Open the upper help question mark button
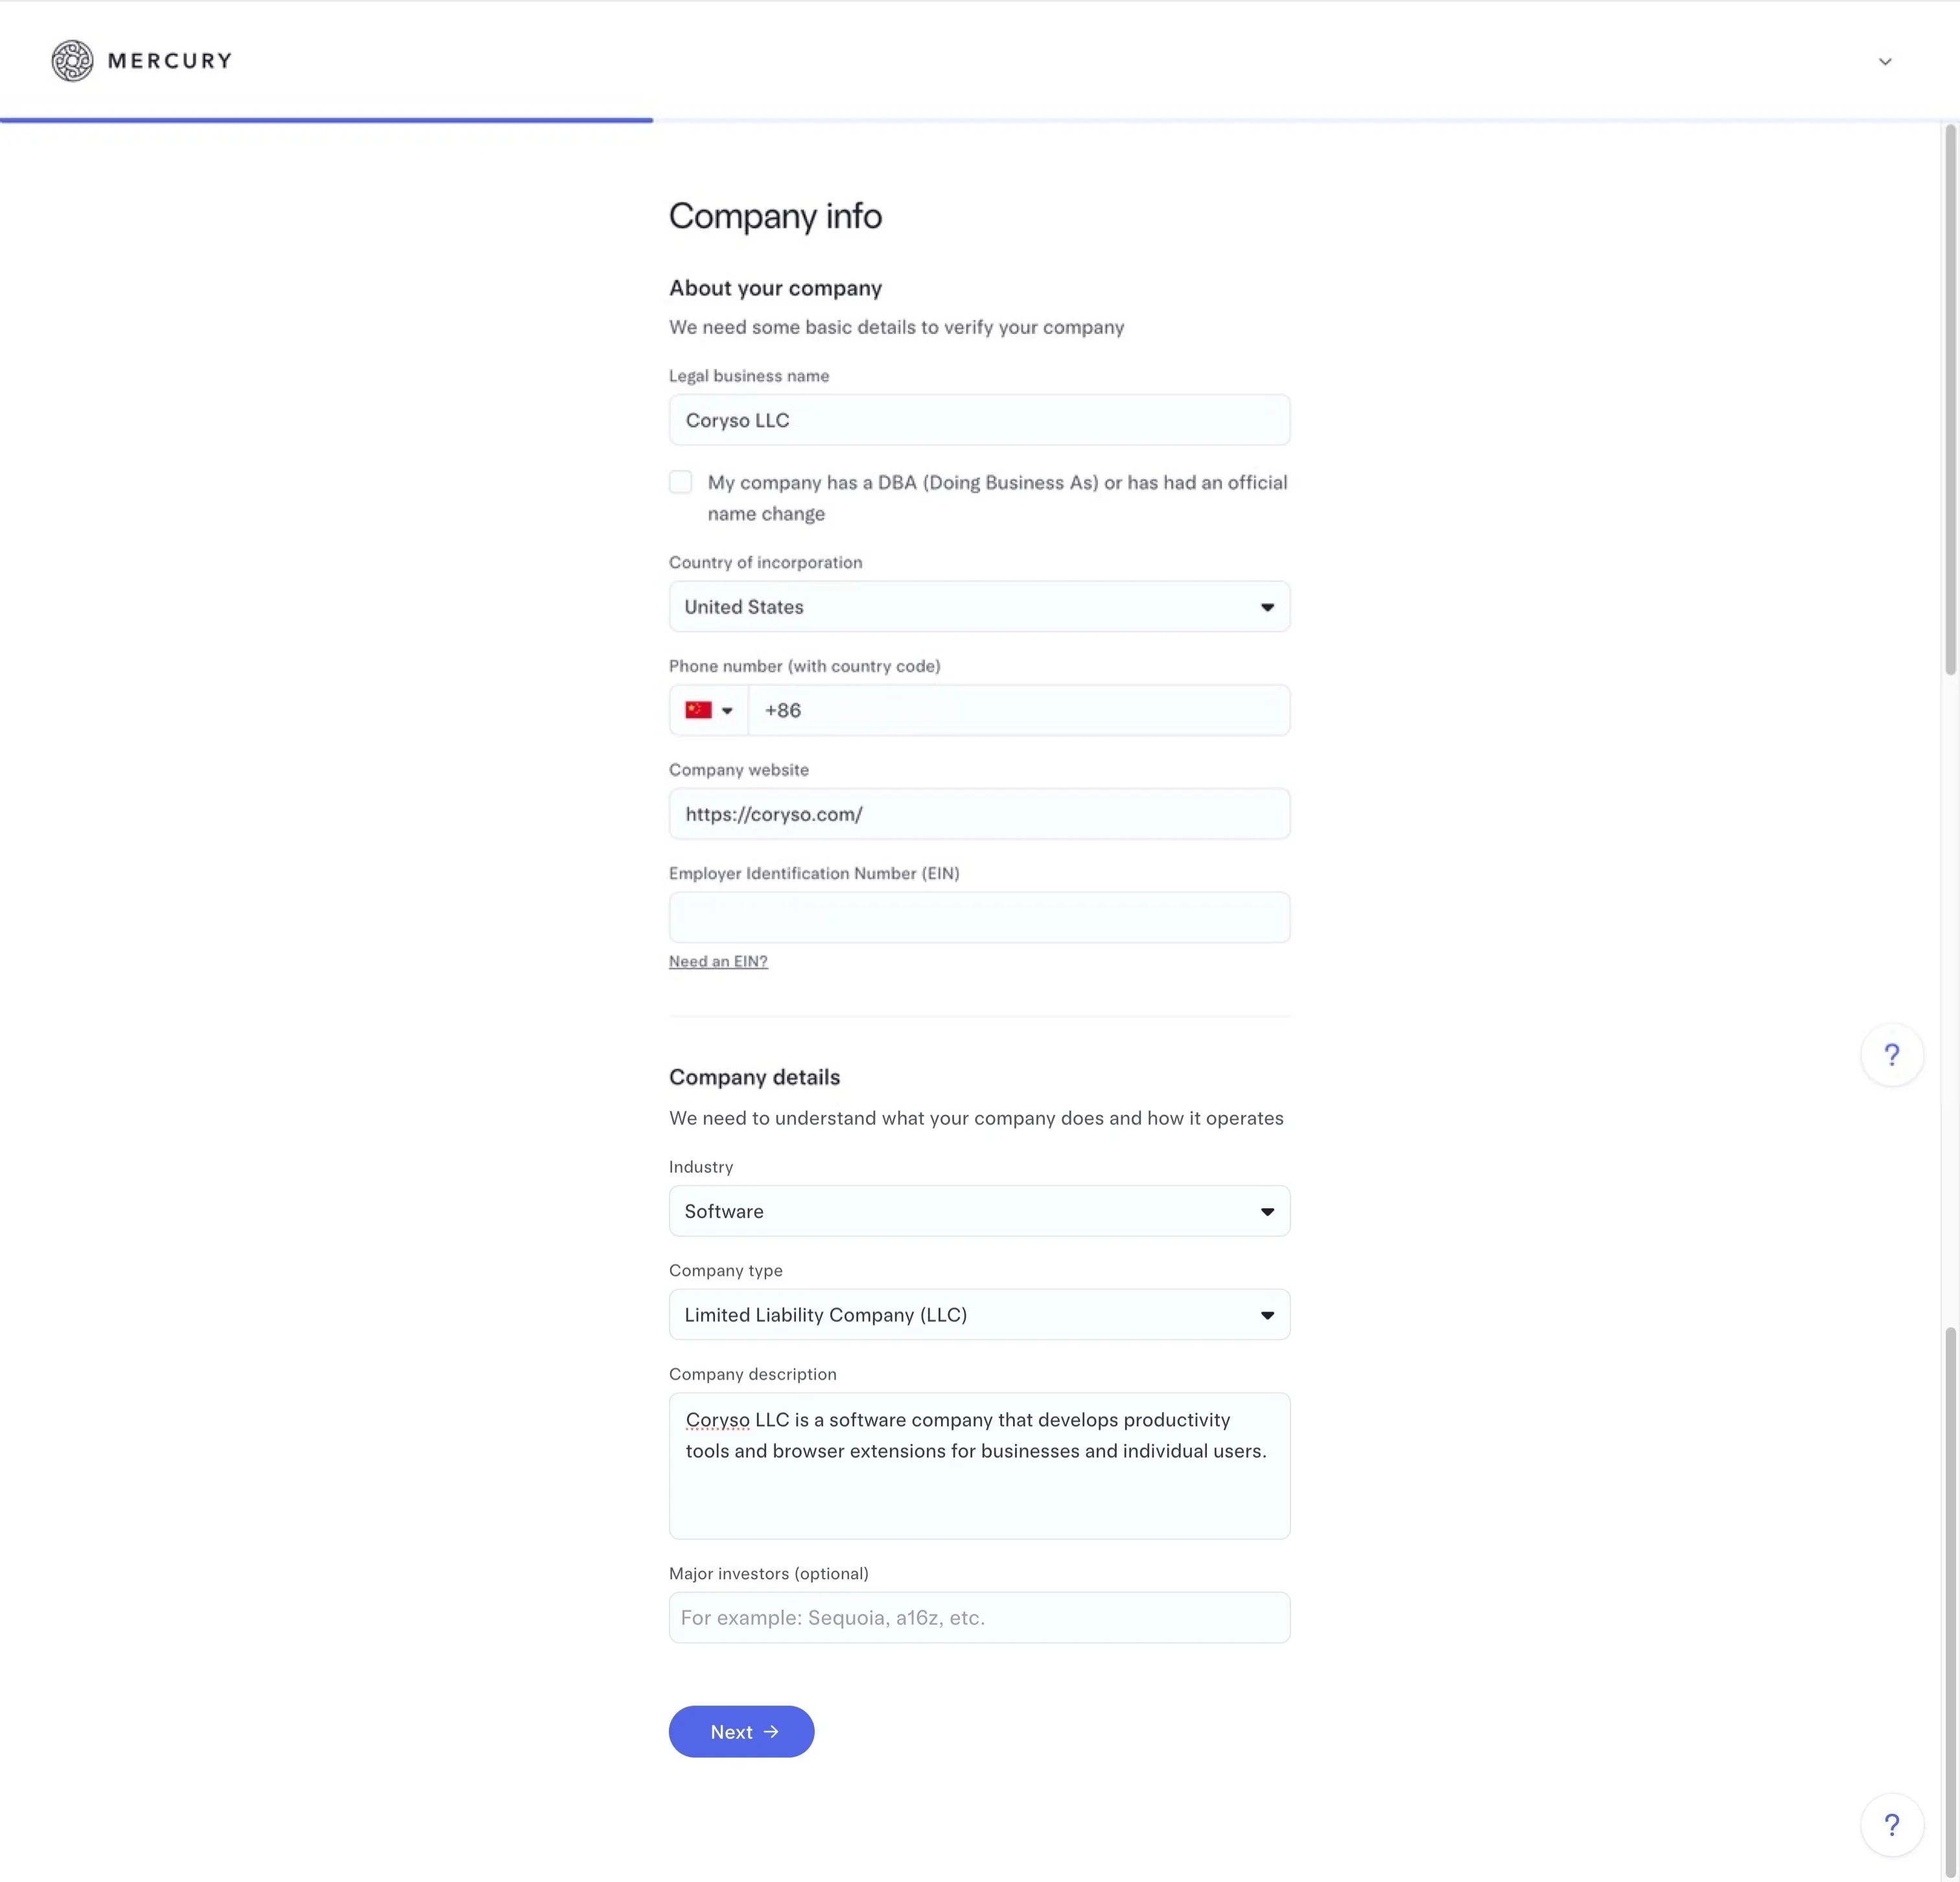 tap(1891, 1054)
